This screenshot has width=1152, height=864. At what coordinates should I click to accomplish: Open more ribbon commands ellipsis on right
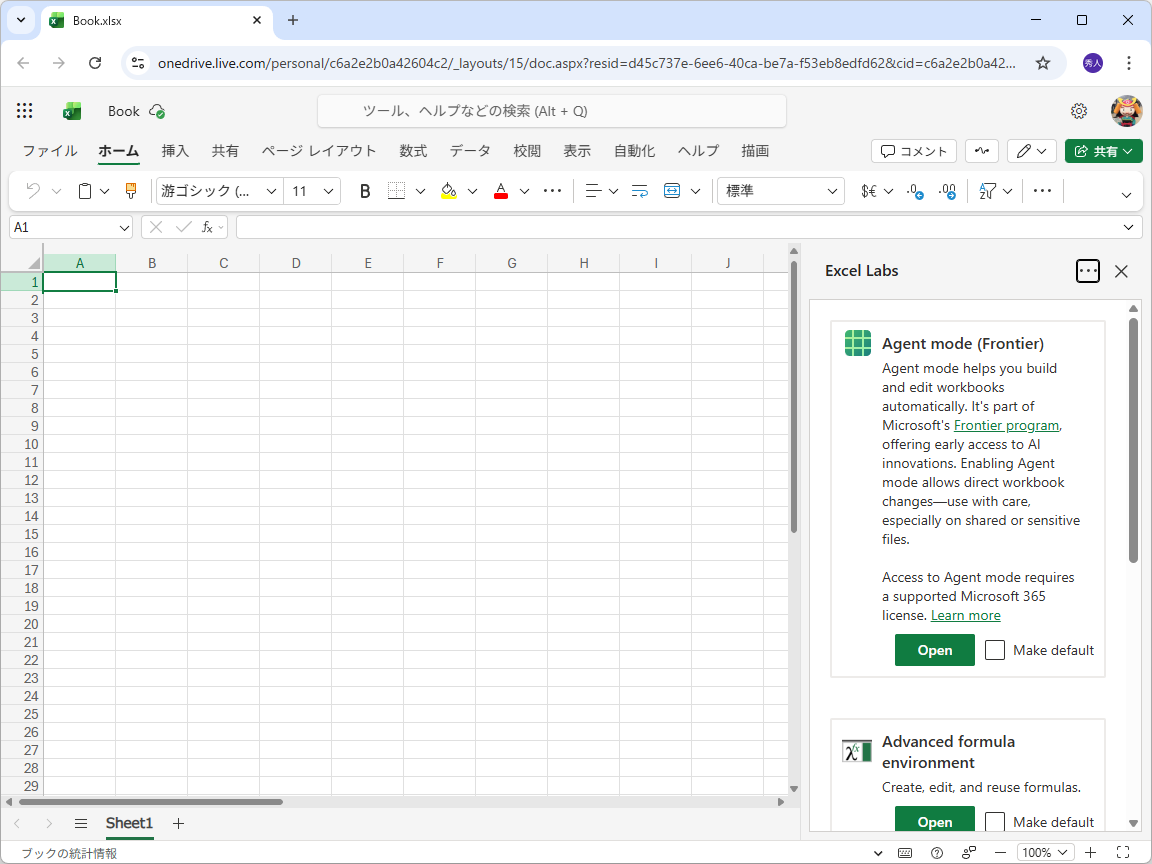pyautogui.click(x=1042, y=191)
